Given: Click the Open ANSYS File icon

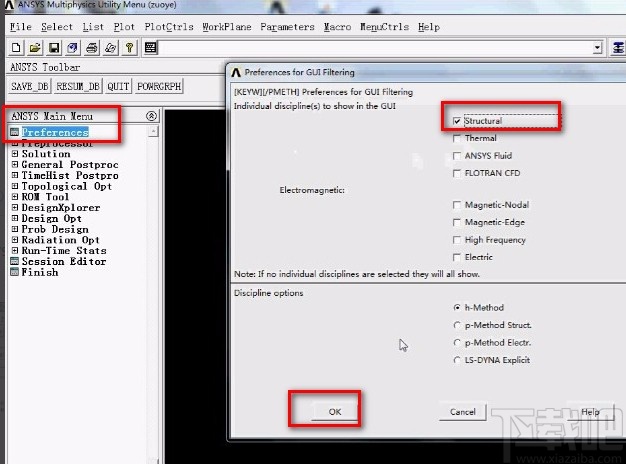Looking at the screenshot, I should point(35,48).
